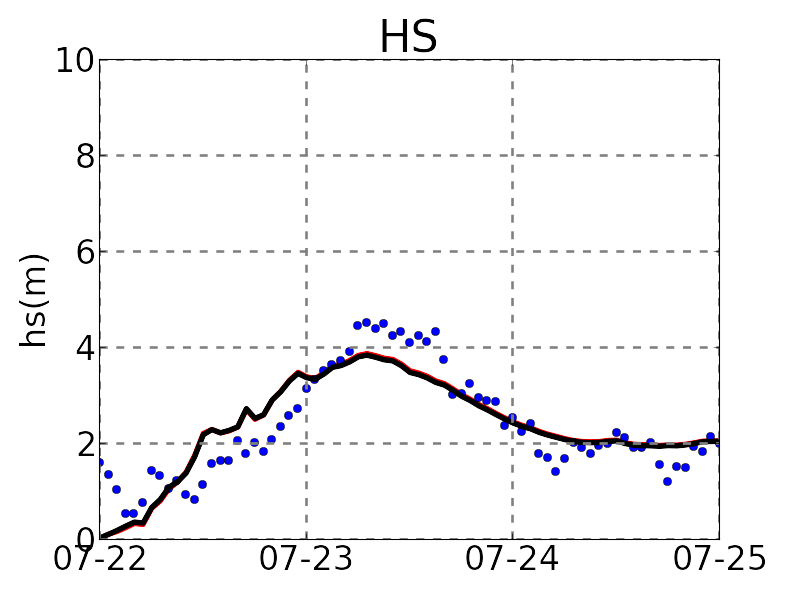
Task: Click the y-axis label 'hs(m)'
Action: pos(34,301)
